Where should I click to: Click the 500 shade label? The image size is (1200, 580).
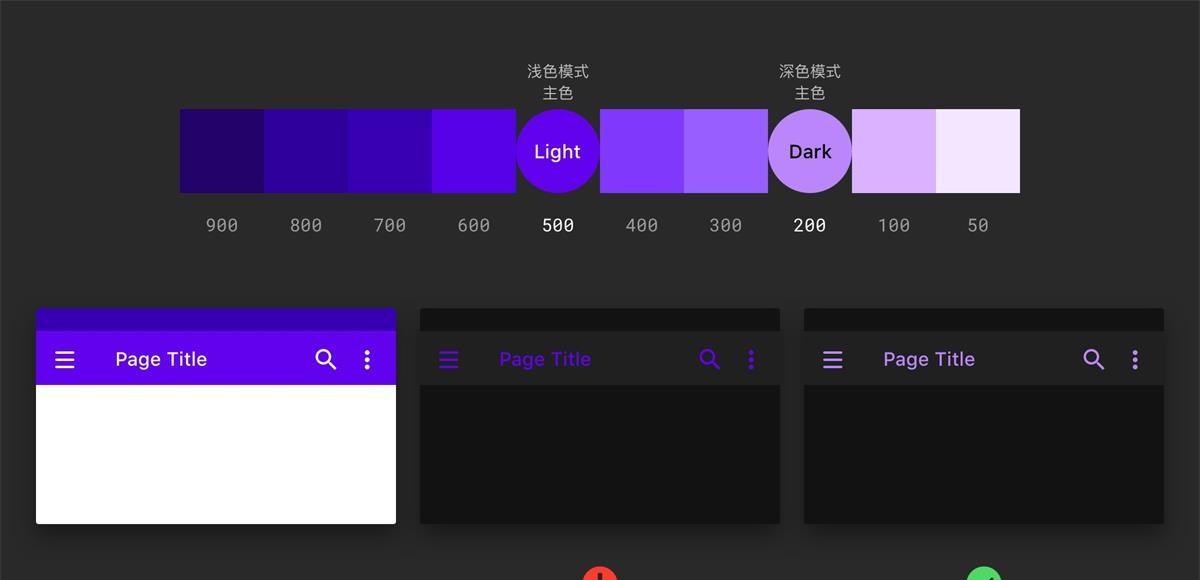click(558, 226)
